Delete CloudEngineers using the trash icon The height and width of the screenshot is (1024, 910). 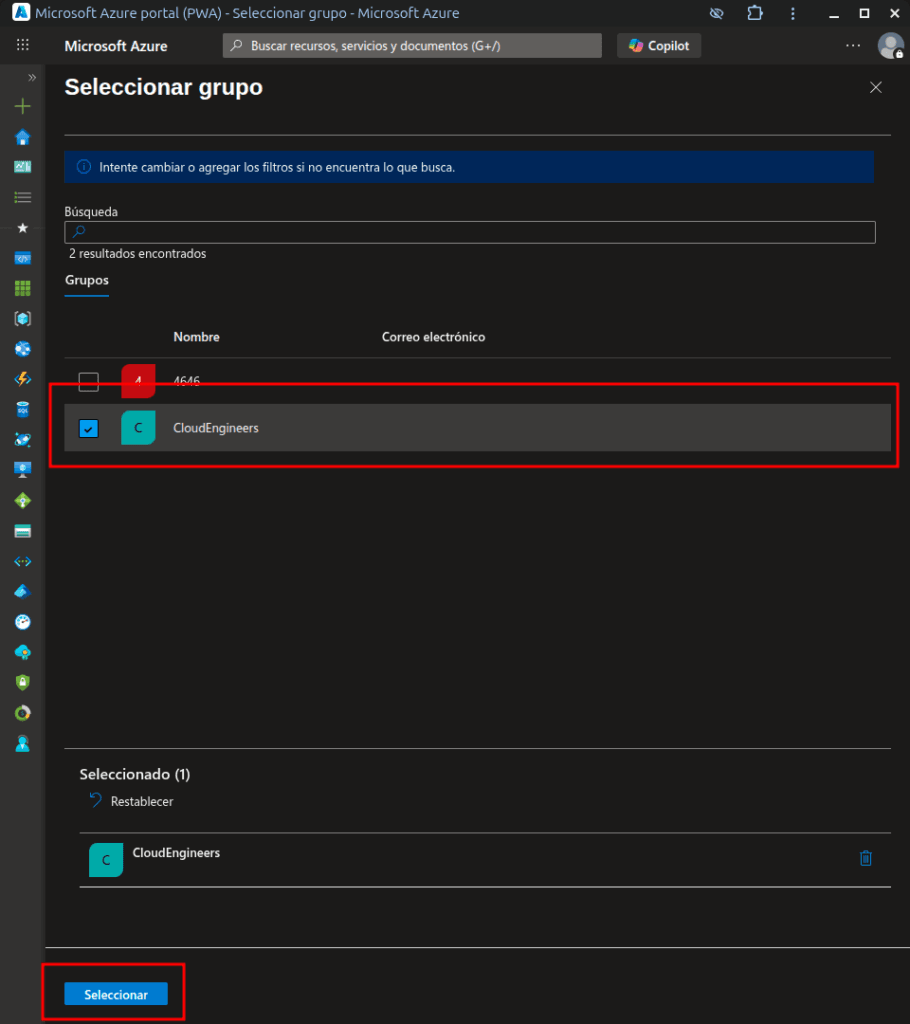coord(866,858)
